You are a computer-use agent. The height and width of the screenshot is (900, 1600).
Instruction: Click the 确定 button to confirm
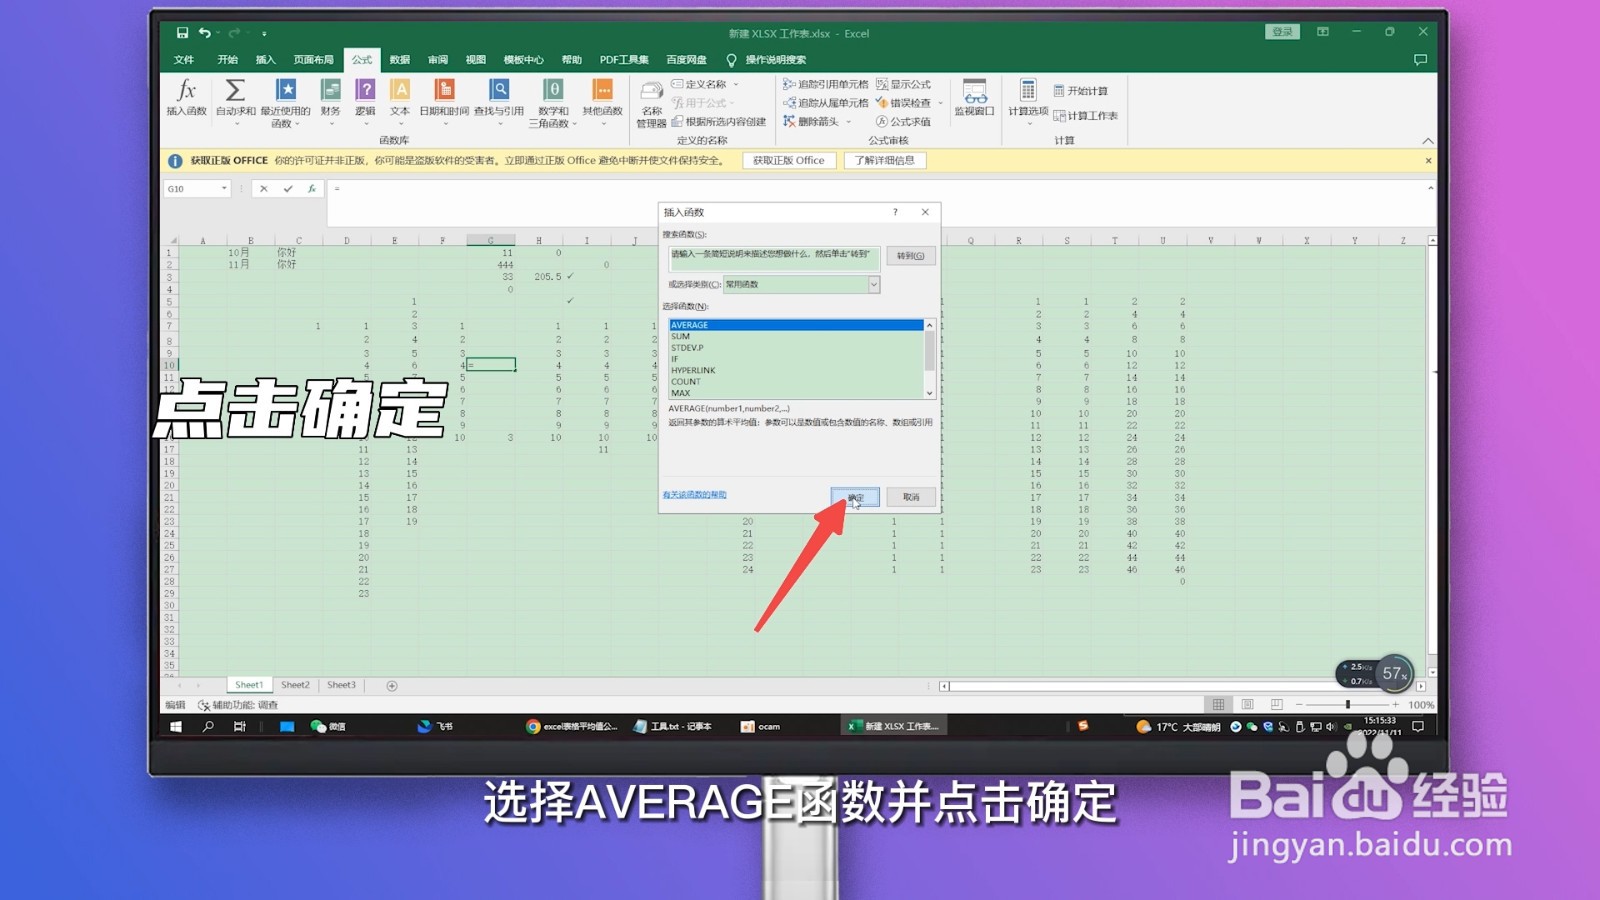pos(855,497)
